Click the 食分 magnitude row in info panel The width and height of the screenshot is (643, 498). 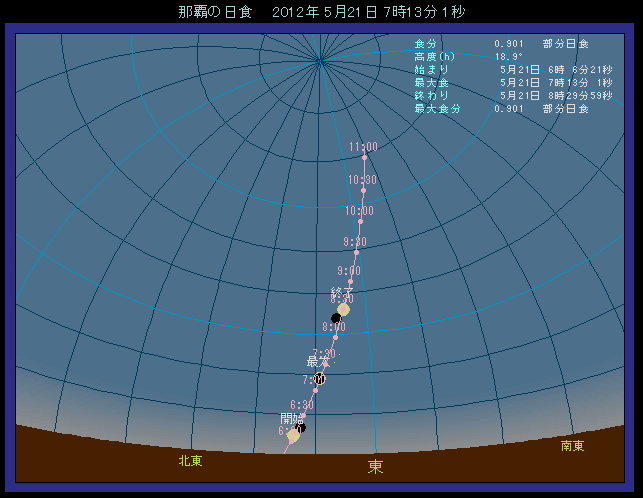click(502, 44)
